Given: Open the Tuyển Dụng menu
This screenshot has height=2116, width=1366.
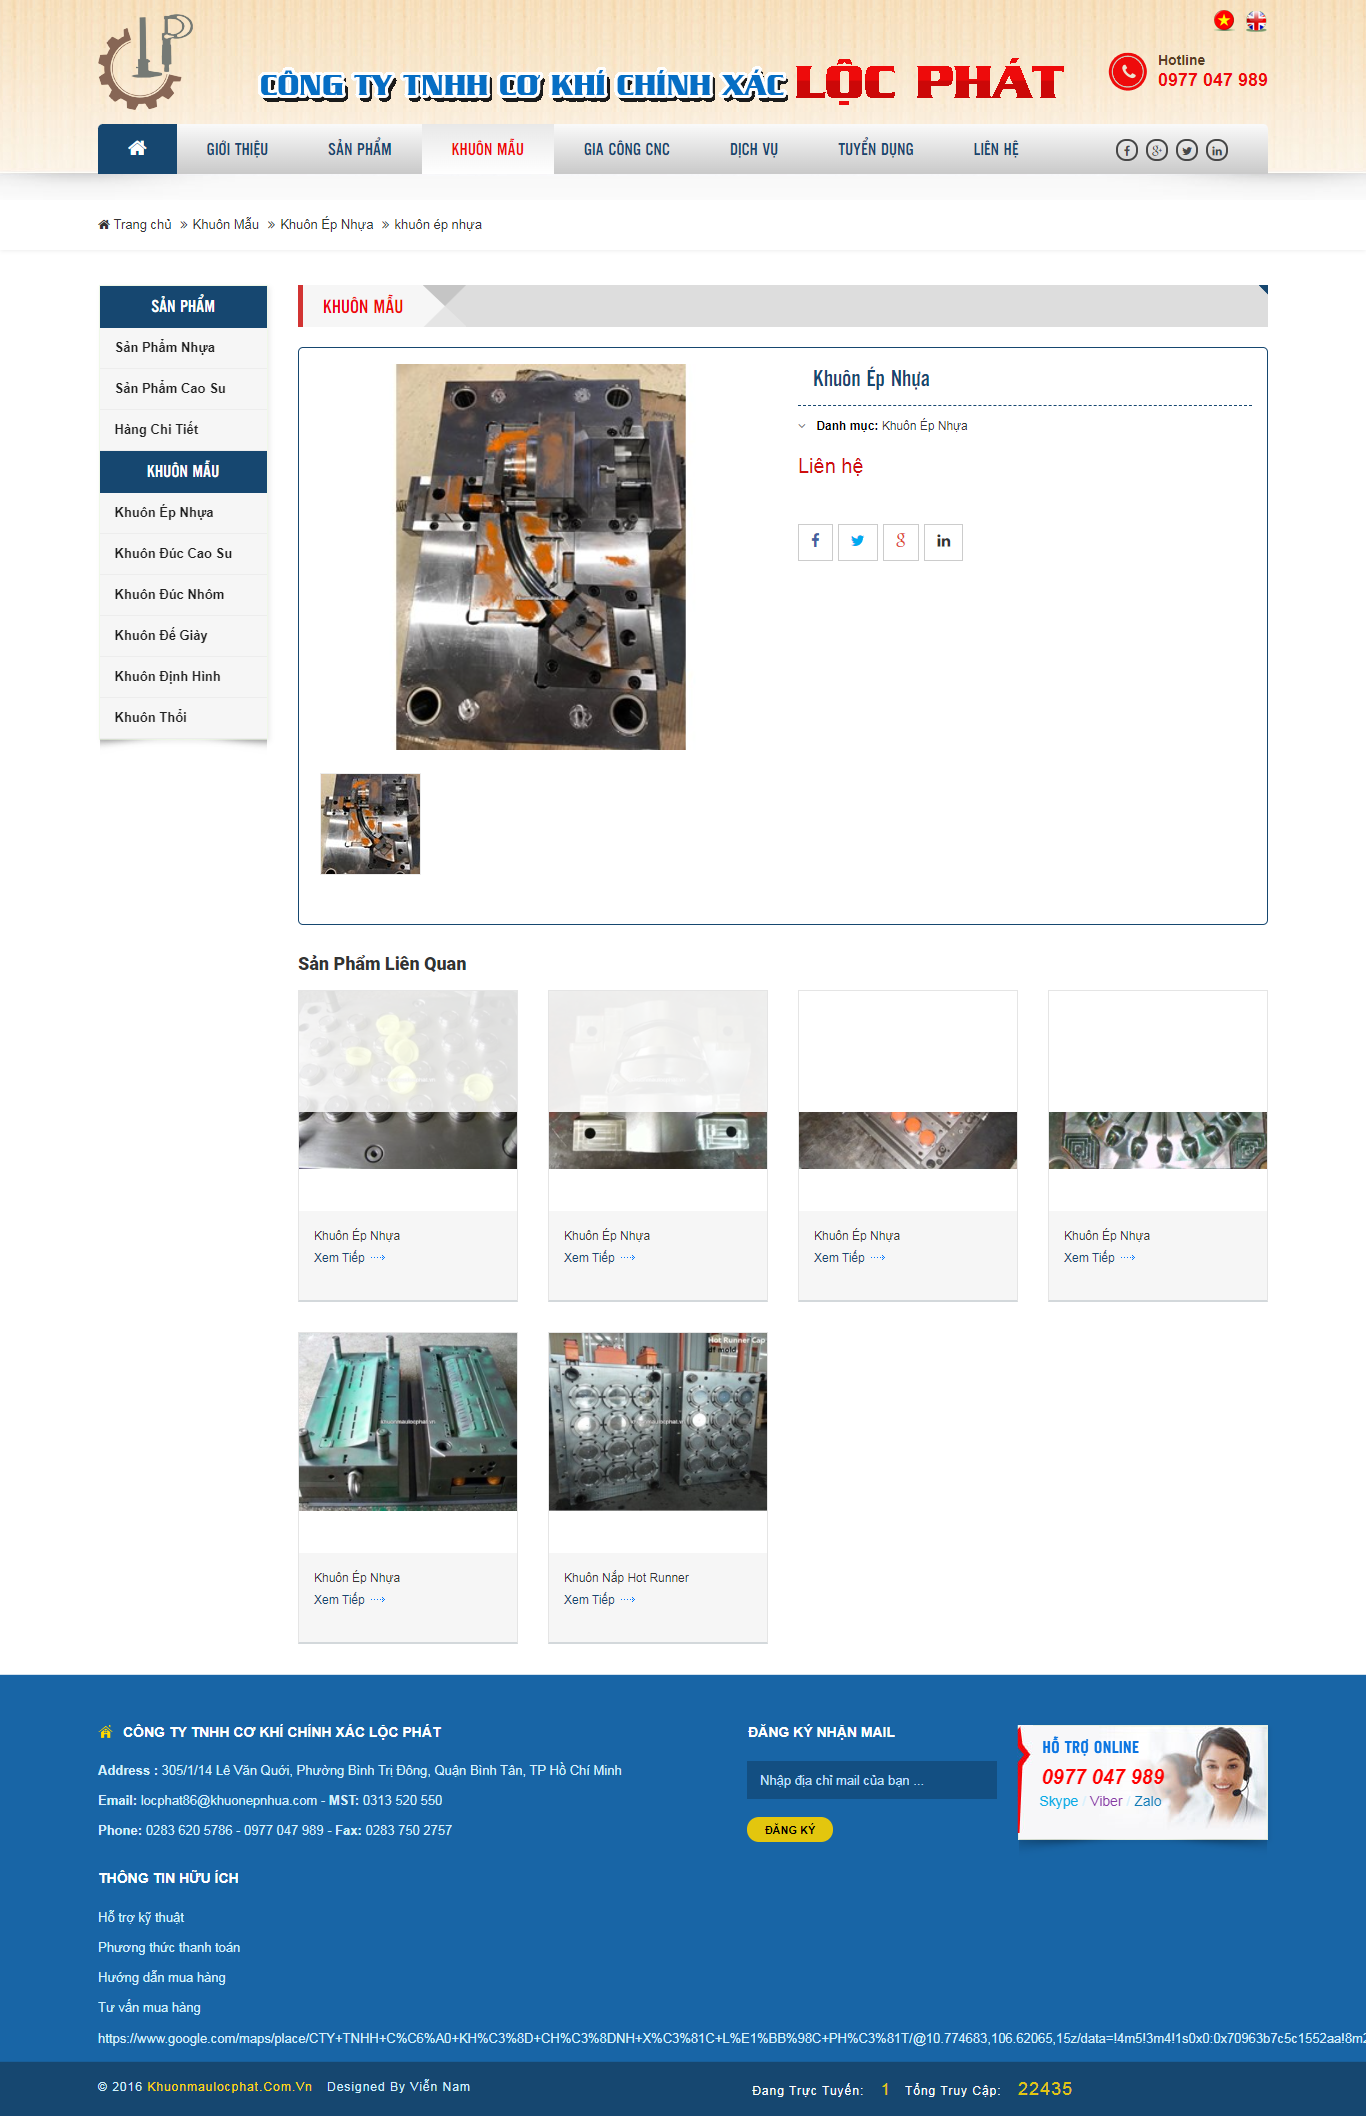Looking at the screenshot, I should tap(876, 149).
